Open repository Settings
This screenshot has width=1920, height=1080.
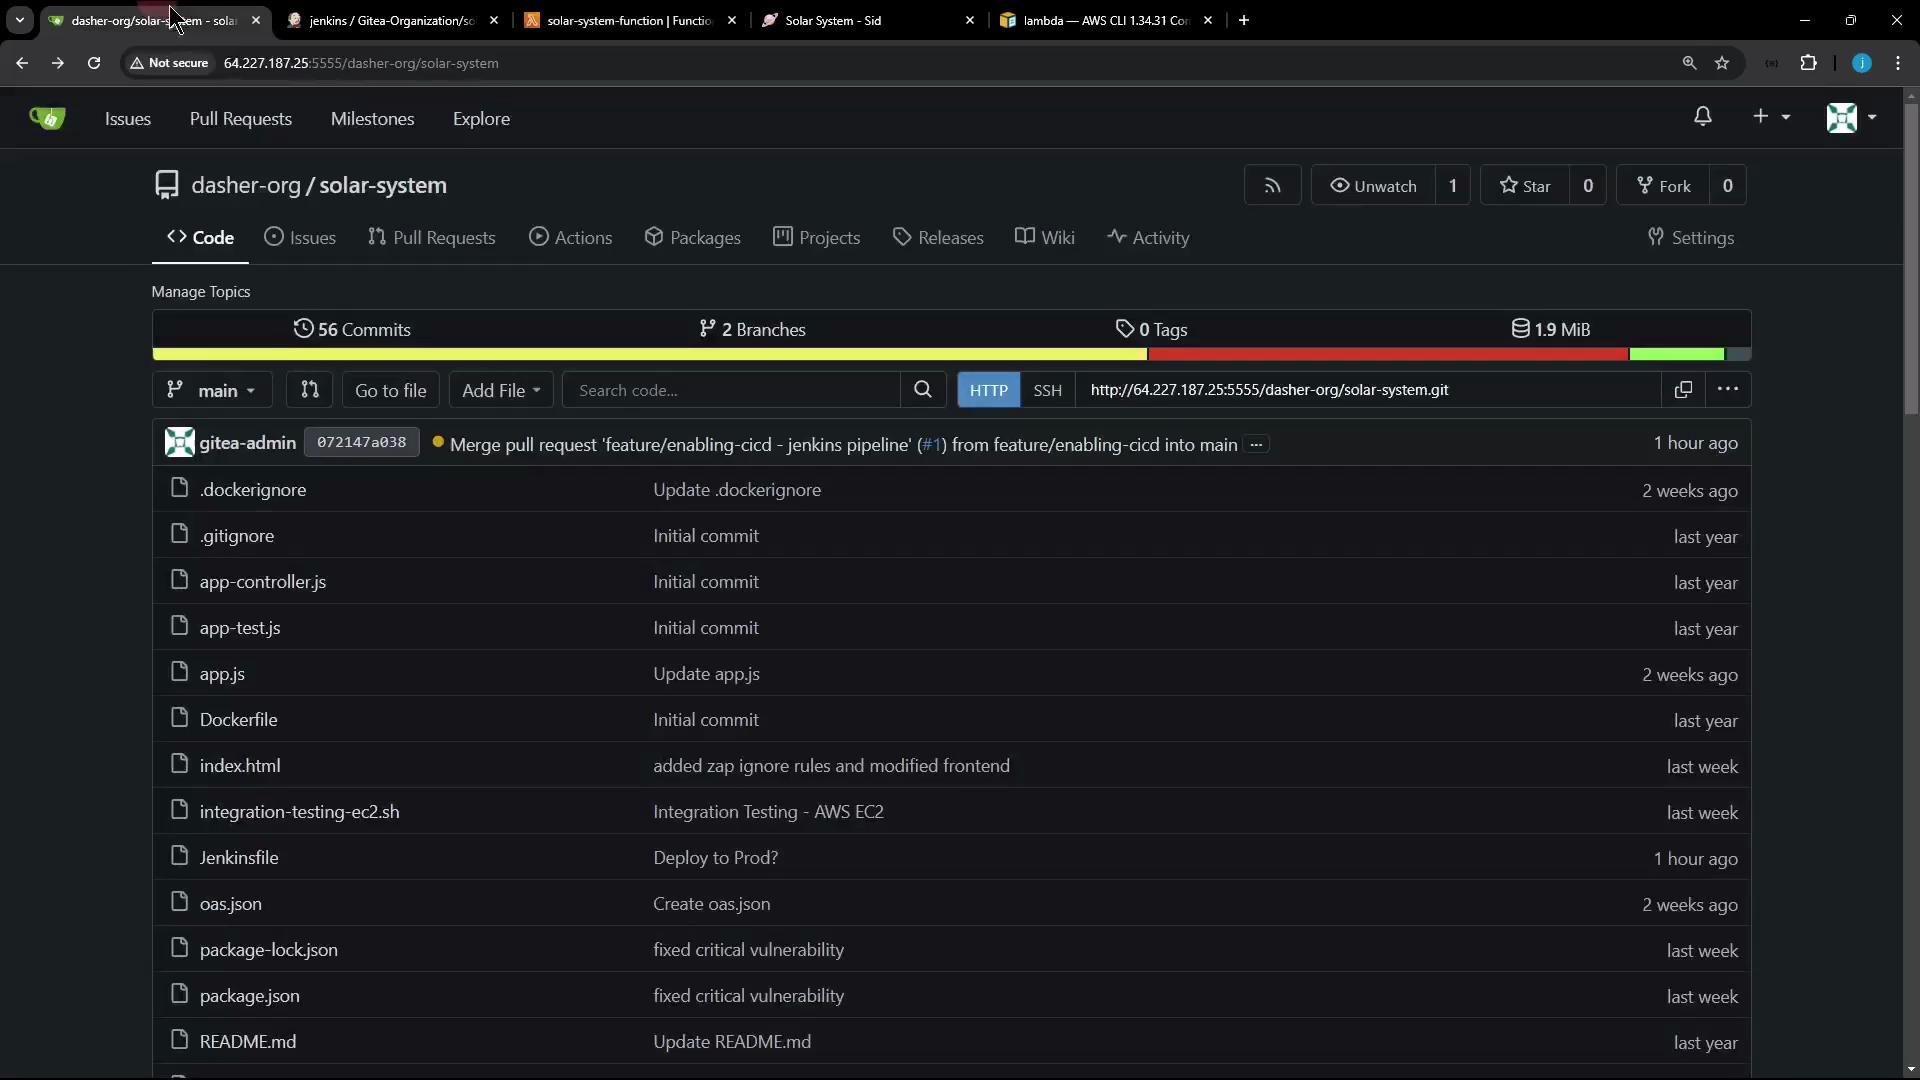coord(1691,238)
